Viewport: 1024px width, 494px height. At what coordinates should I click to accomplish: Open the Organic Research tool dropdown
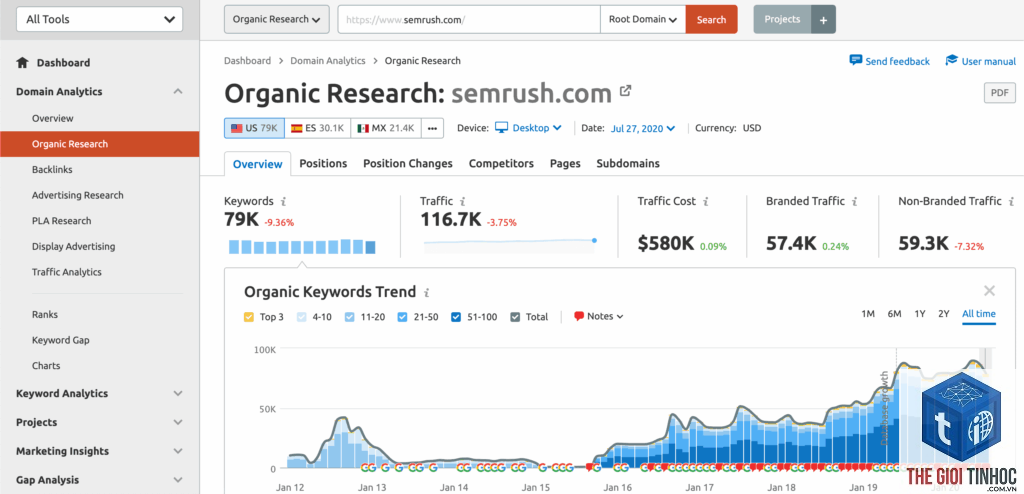276,20
